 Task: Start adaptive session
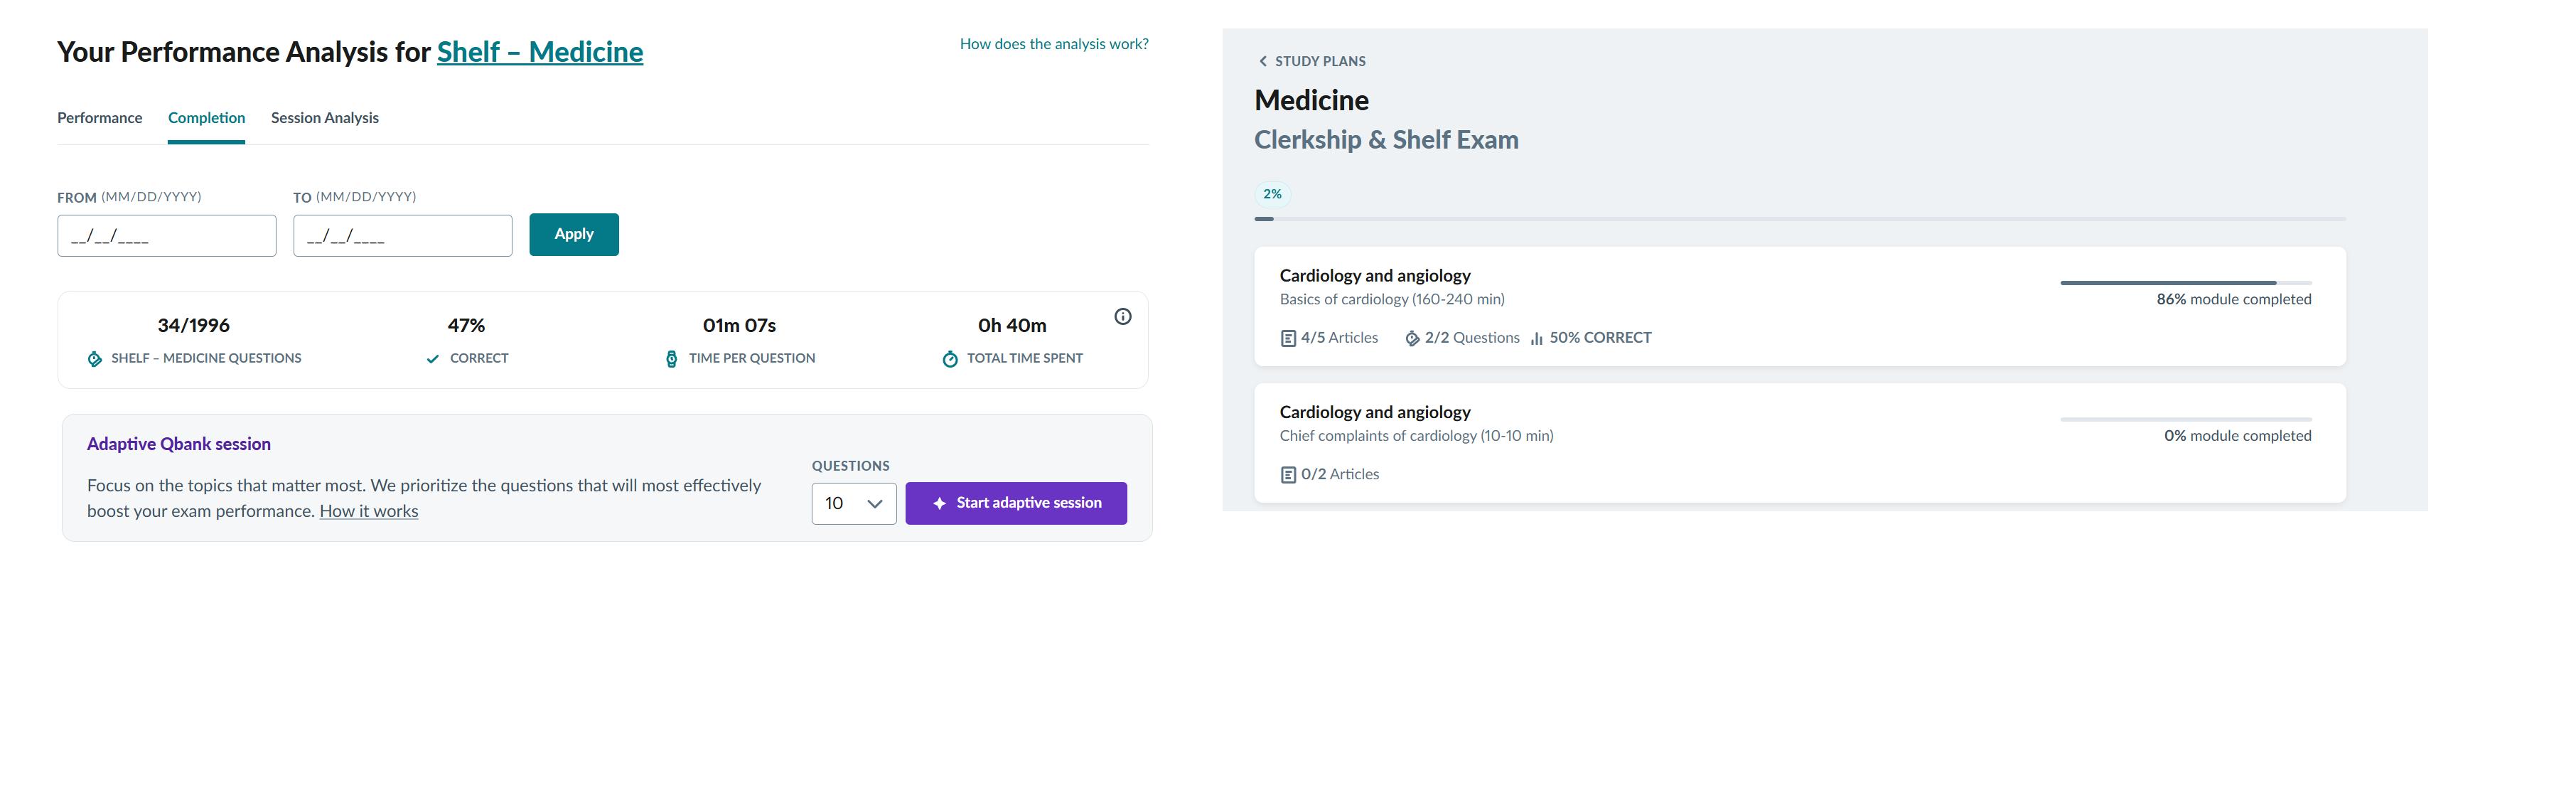click(x=1016, y=504)
